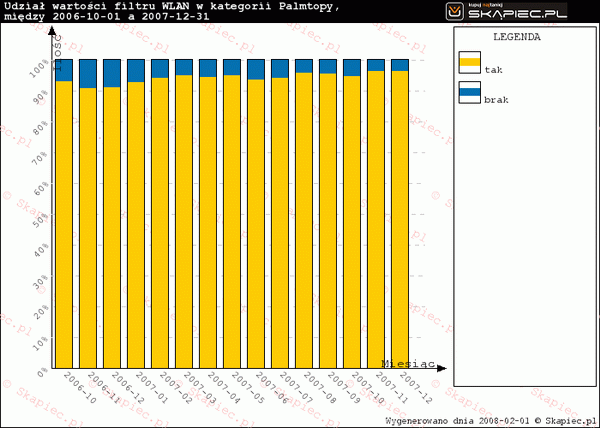This screenshot has height=428, width=600.
Task: Click the blue segment of the 2007-05 bar
Action: 232,67
